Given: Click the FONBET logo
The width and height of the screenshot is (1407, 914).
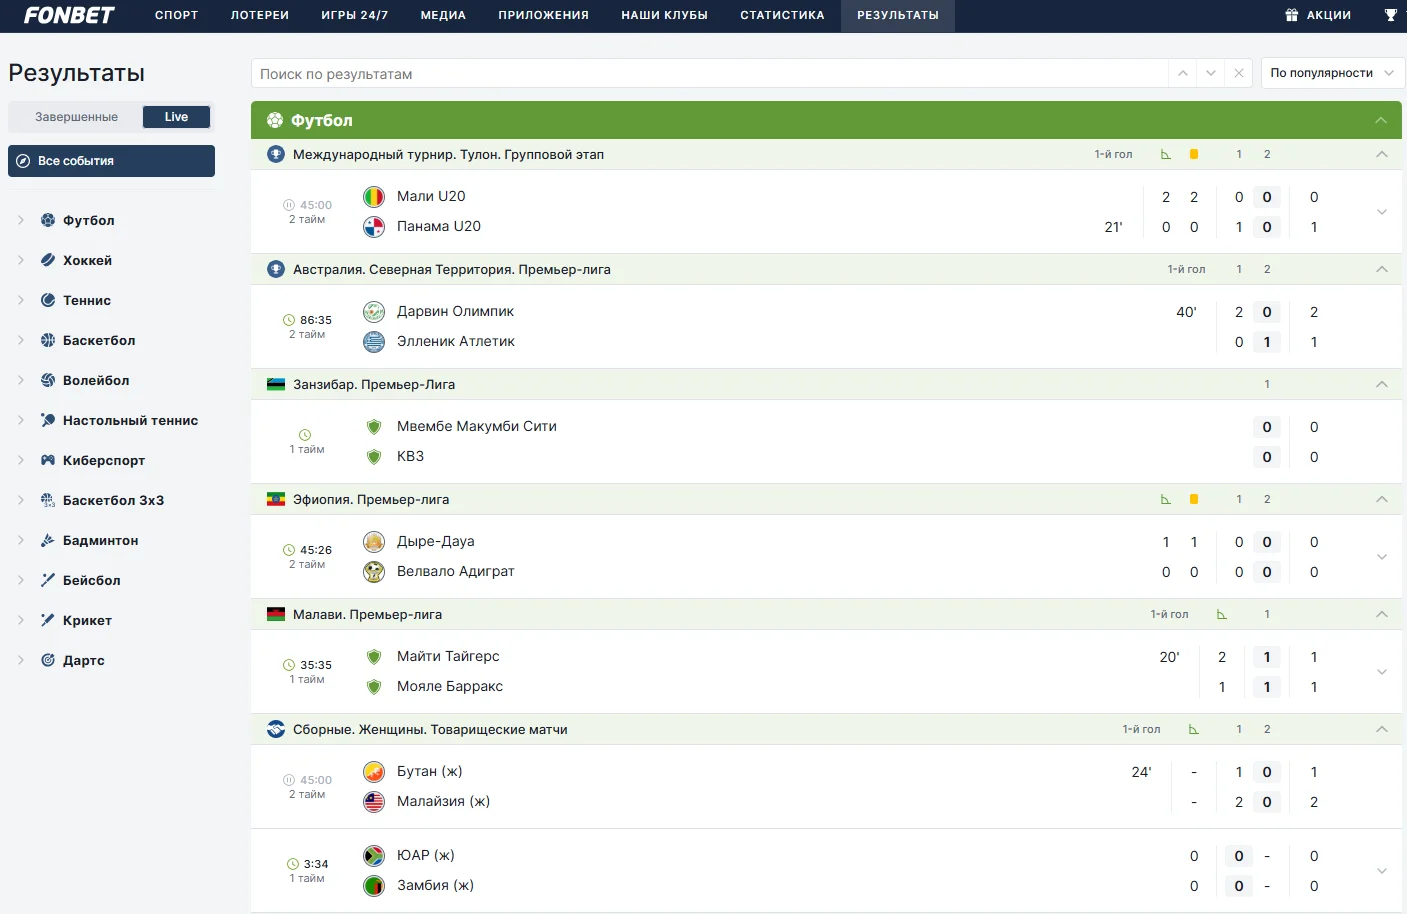Looking at the screenshot, I should coord(69,15).
